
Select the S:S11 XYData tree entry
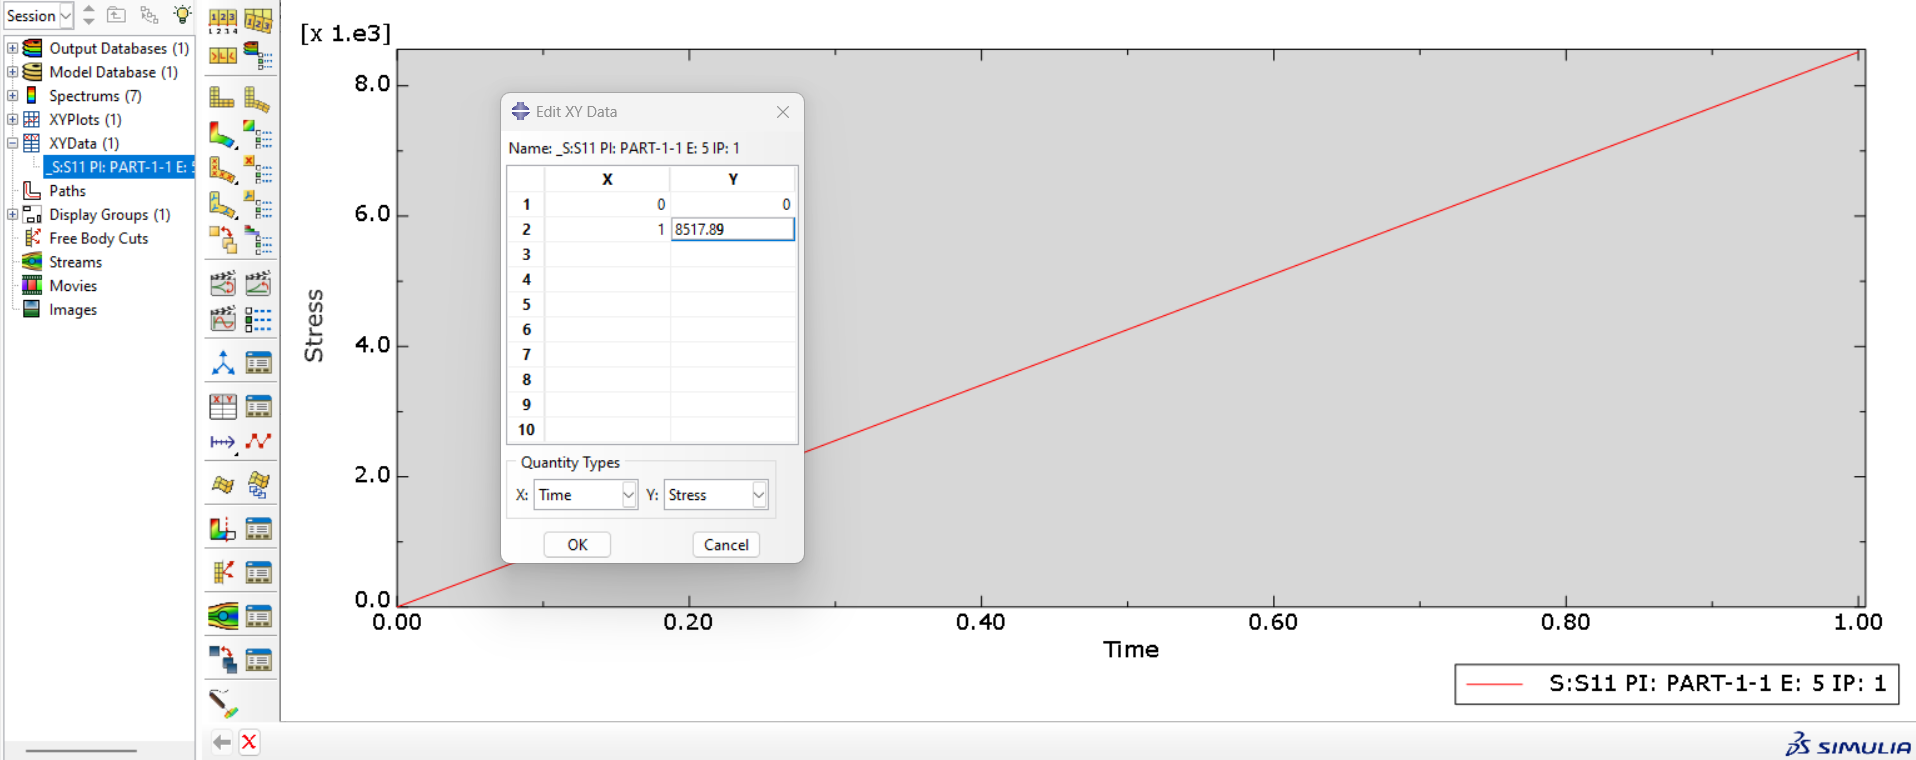(x=119, y=167)
